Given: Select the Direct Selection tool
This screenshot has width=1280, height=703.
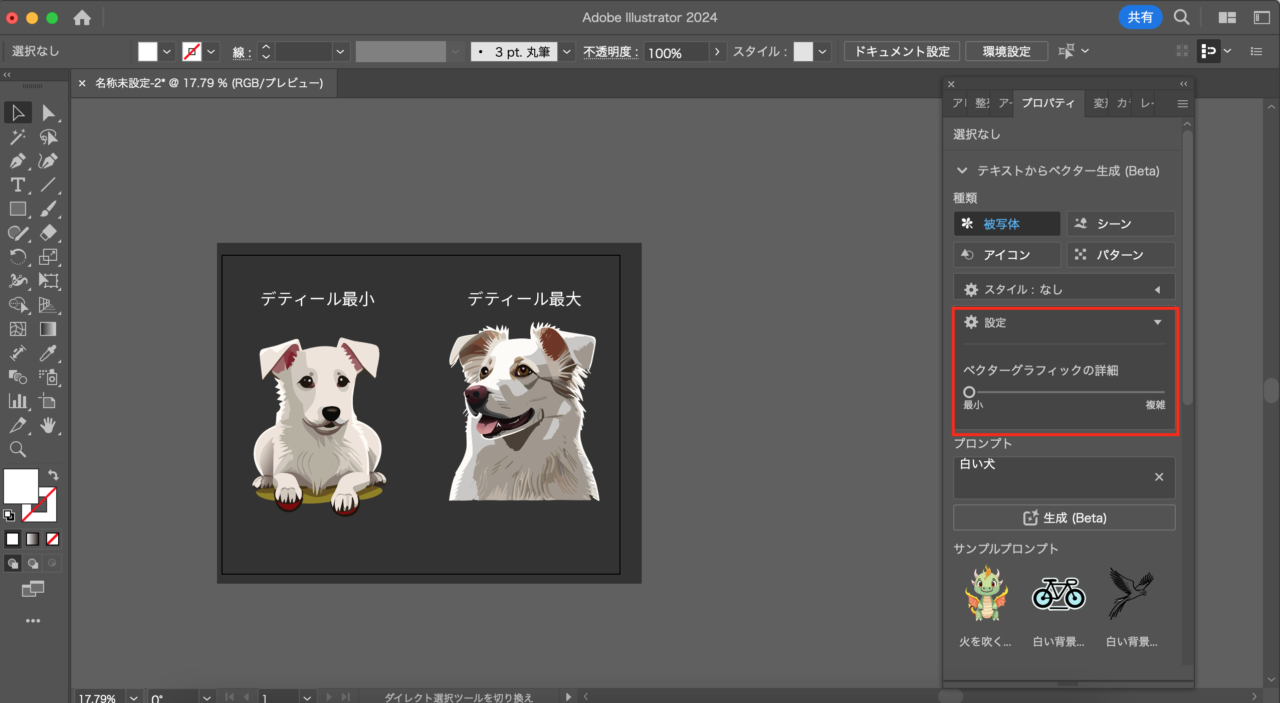Looking at the screenshot, I should coord(48,113).
